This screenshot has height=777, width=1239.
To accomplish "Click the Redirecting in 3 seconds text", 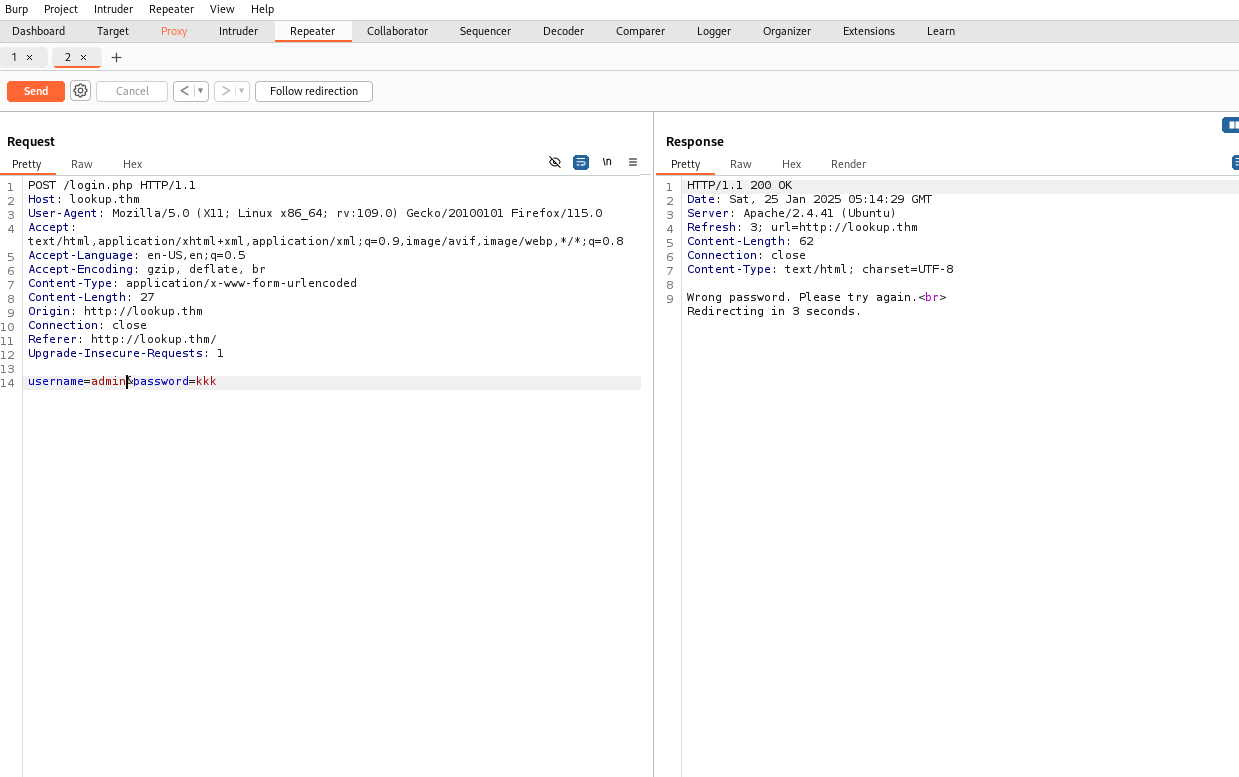I will coord(774,312).
